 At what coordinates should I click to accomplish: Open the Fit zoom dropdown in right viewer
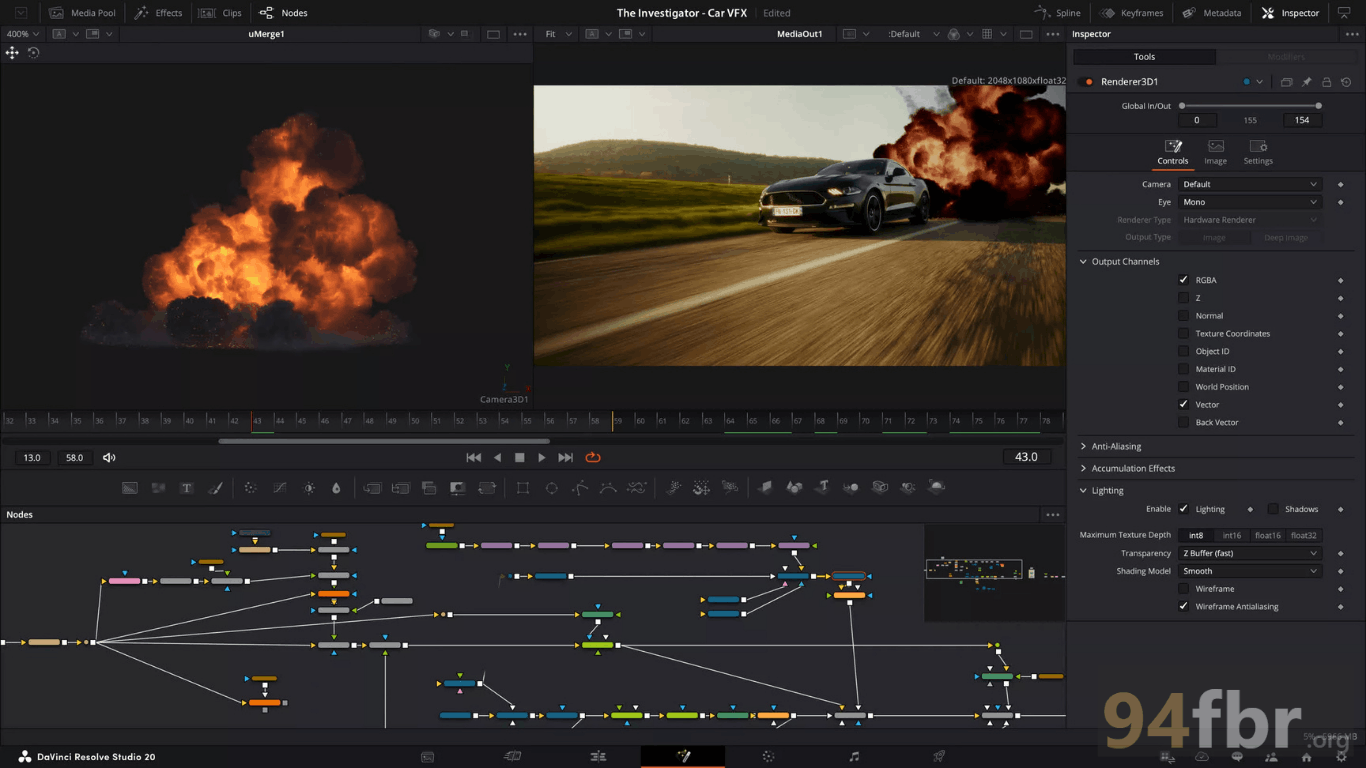tap(558, 34)
